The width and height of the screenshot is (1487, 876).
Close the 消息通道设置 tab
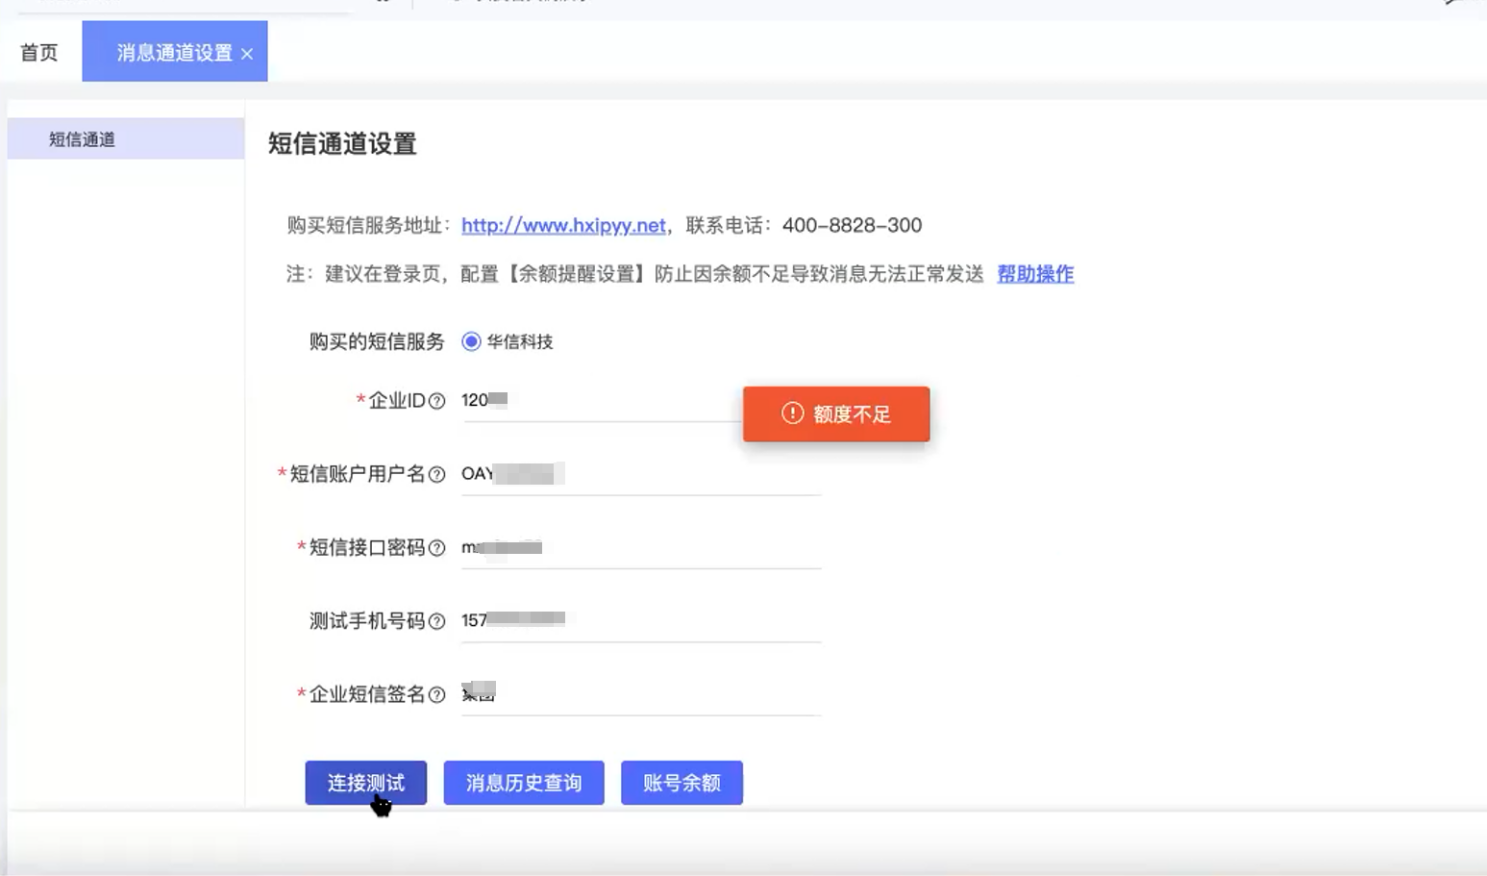pyautogui.click(x=247, y=54)
